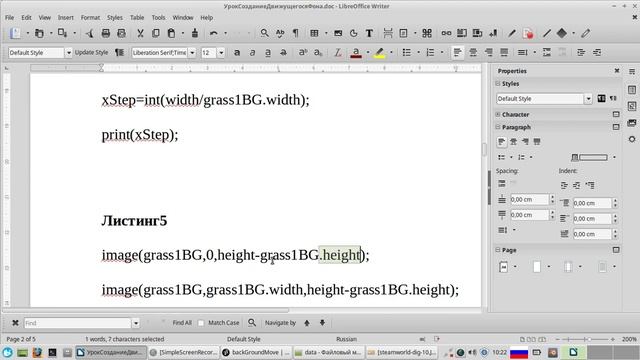Click the Paste clipboard icon
Screen dimensions: 640x360
171,33
